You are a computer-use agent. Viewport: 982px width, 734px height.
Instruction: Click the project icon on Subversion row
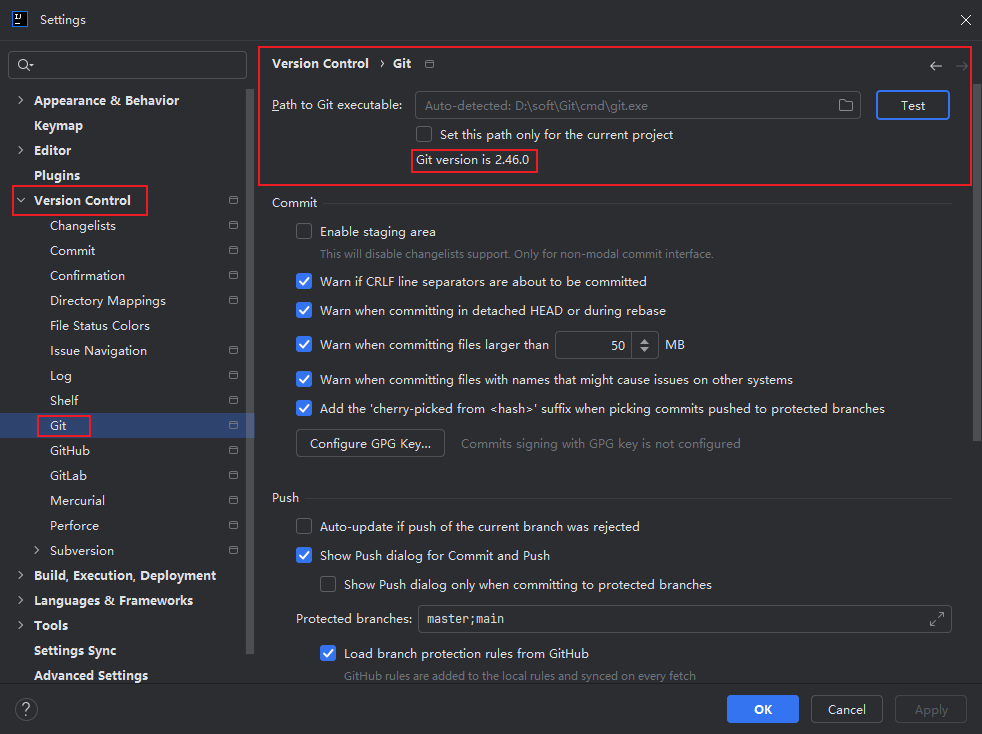click(234, 550)
